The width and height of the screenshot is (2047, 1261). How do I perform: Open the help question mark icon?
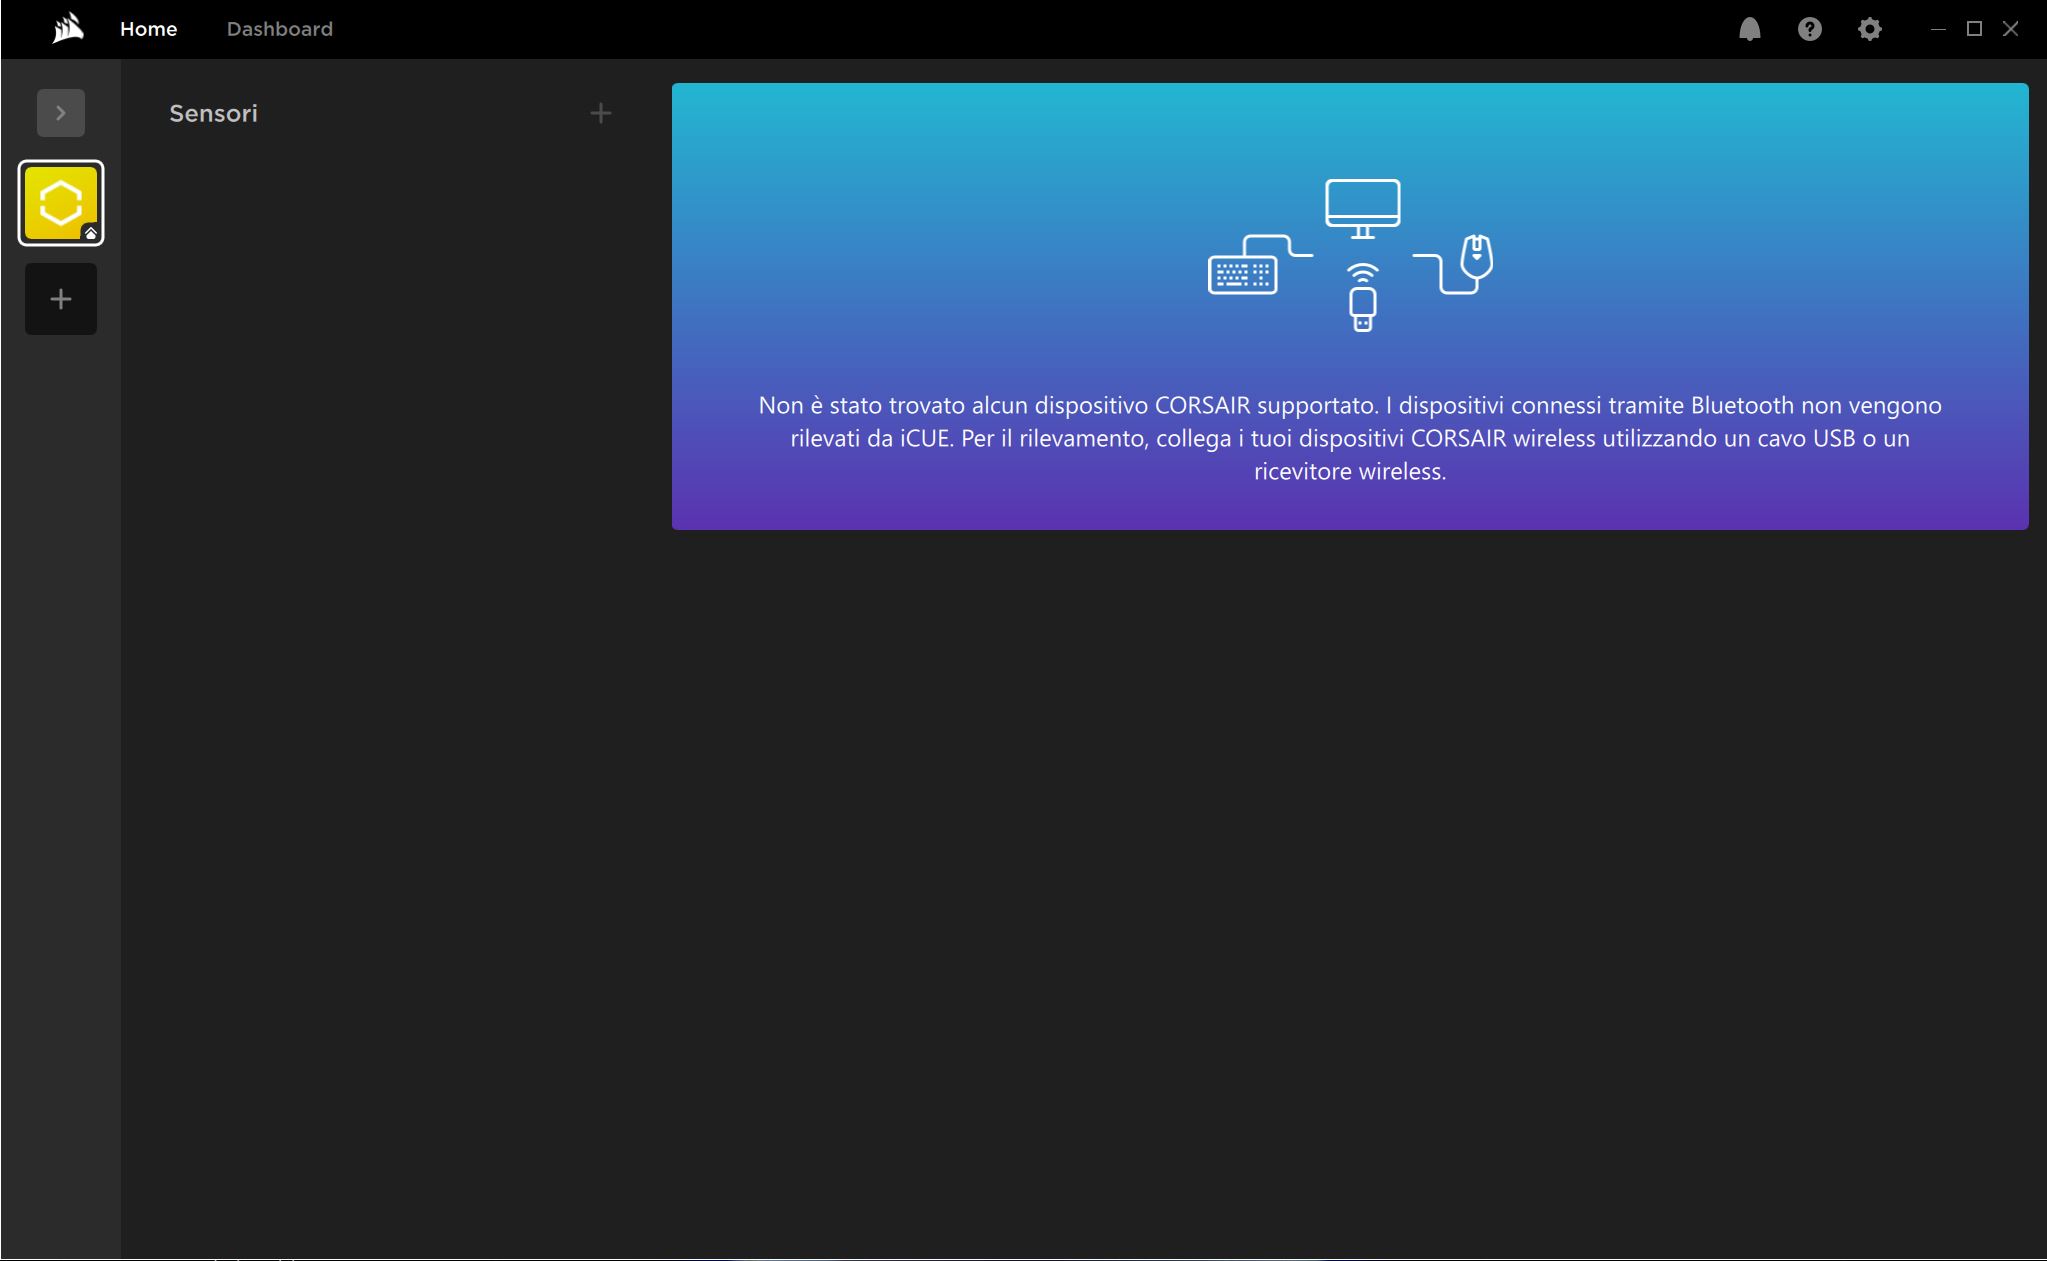[x=1809, y=29]
